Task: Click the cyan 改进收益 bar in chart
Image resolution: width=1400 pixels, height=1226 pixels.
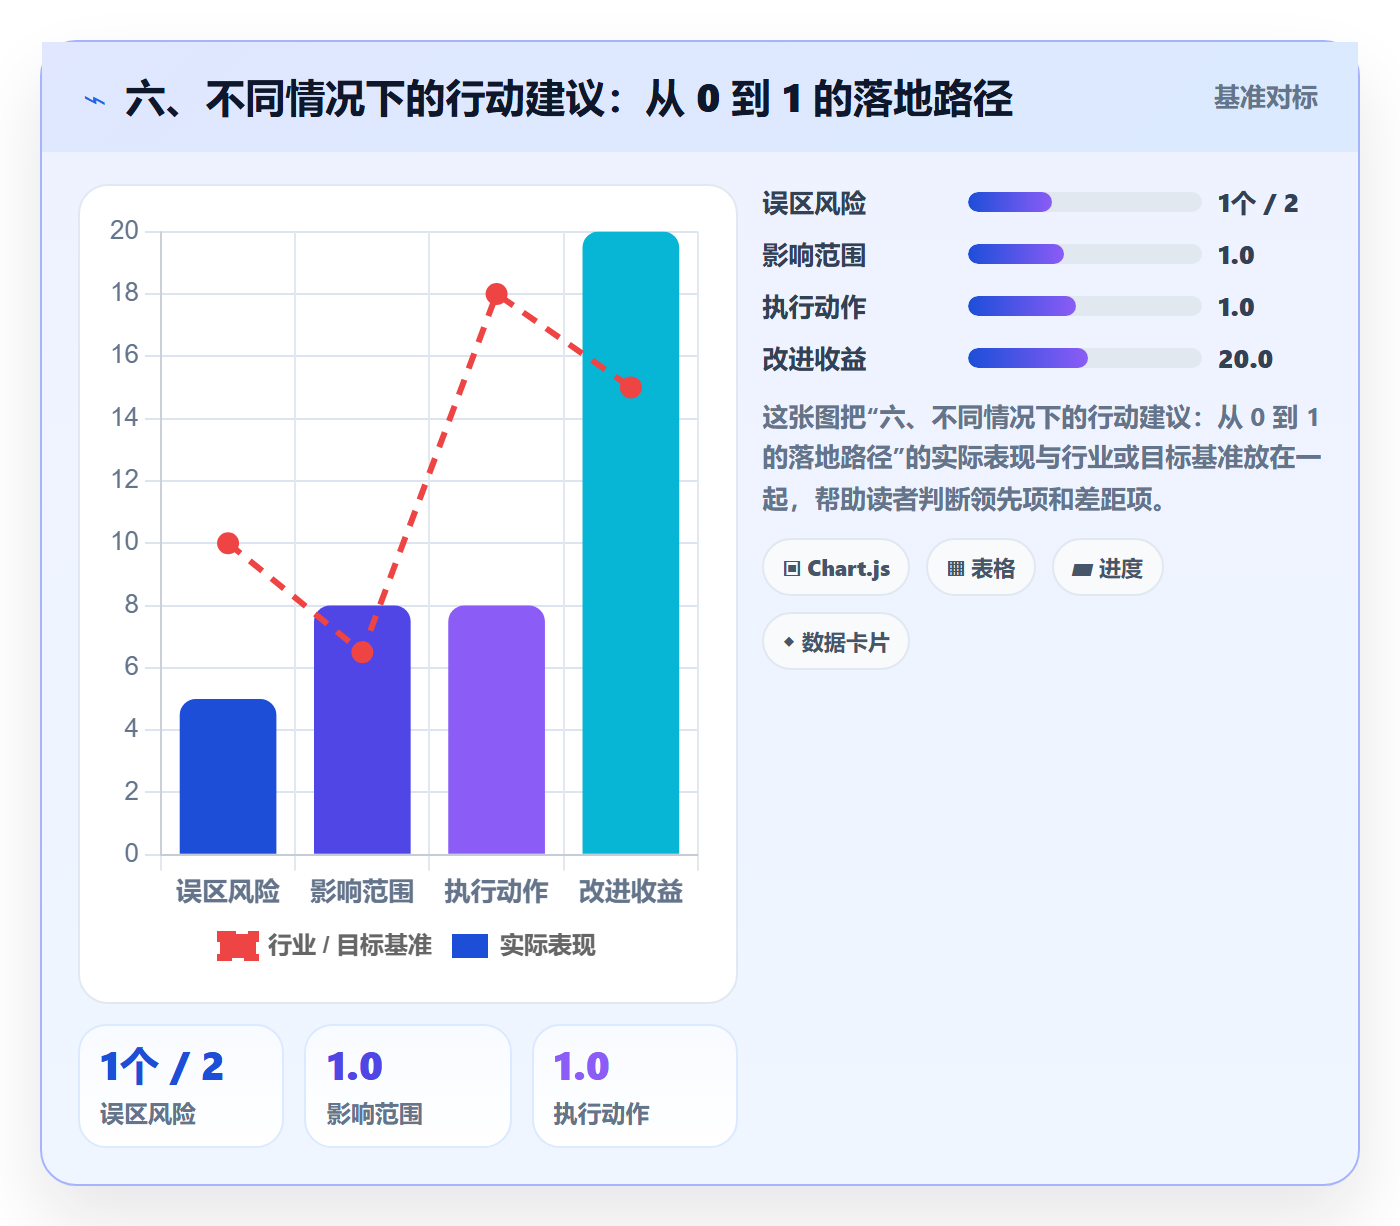Action: click(631, 543)
